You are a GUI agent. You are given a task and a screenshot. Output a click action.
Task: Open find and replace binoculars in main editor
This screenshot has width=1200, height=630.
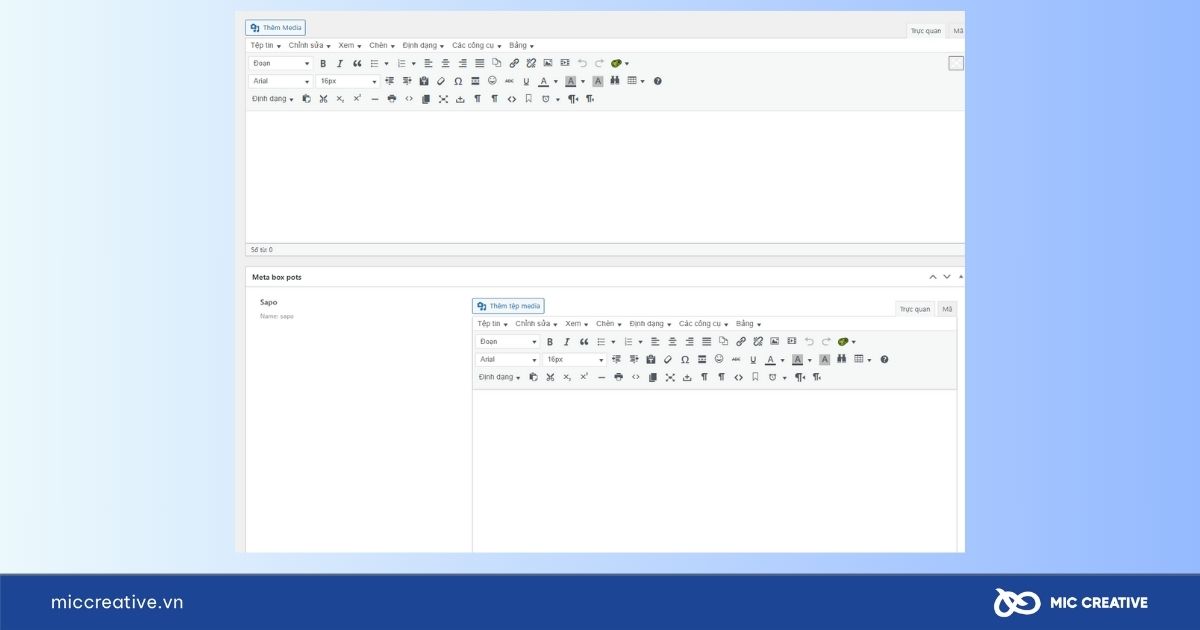(615, 81)
